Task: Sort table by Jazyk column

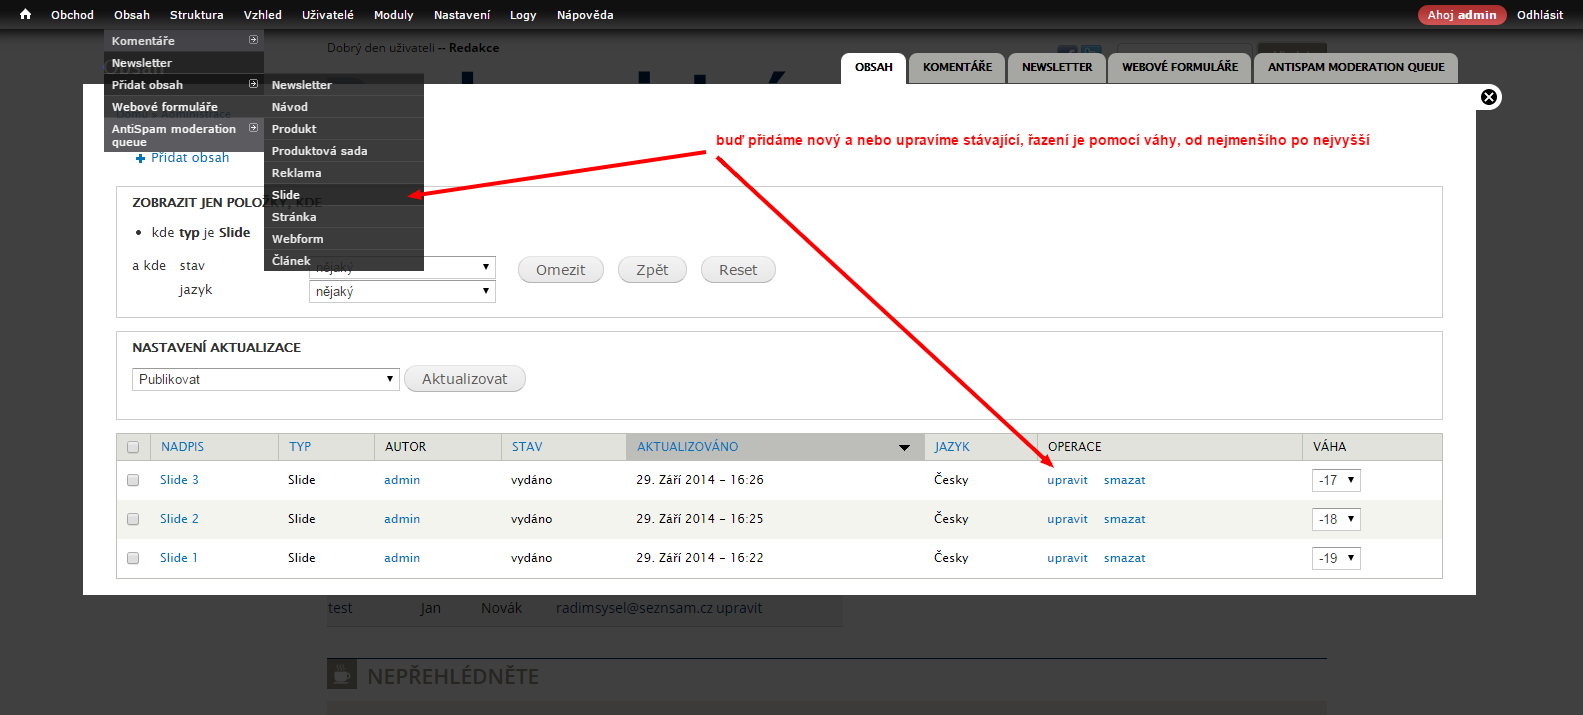Action: tap(952, 447)
